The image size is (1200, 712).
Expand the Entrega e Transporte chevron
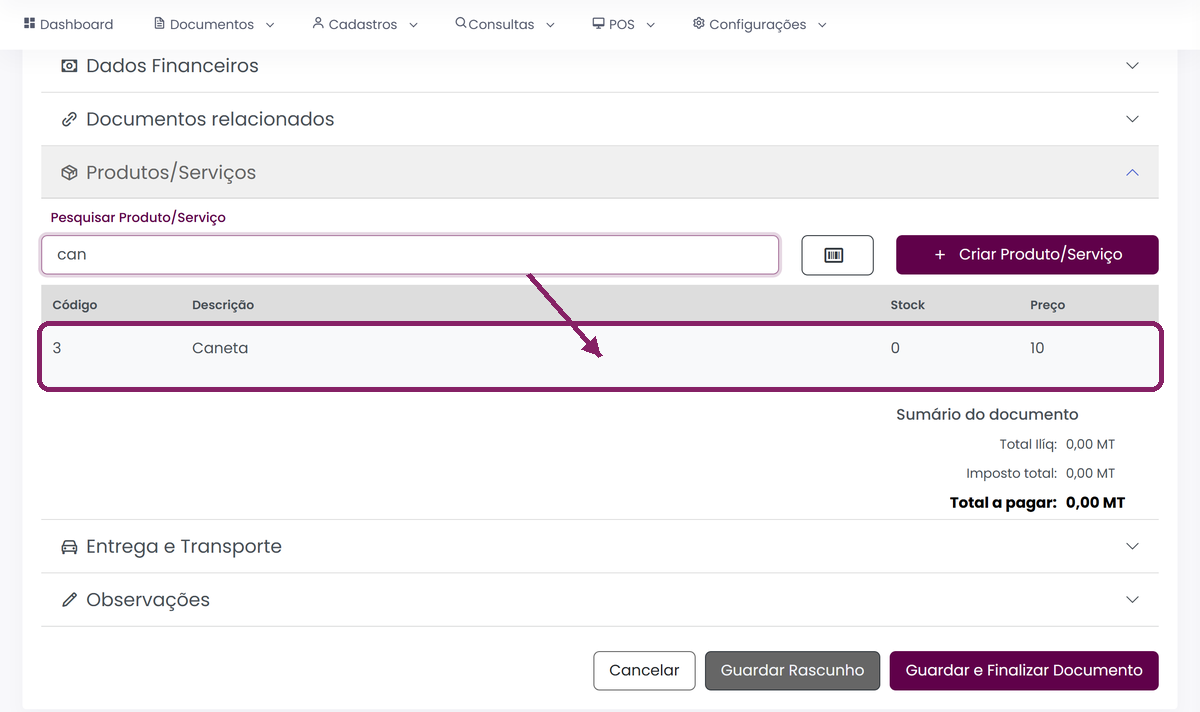pyautogui.click(x=1132, y=547)
